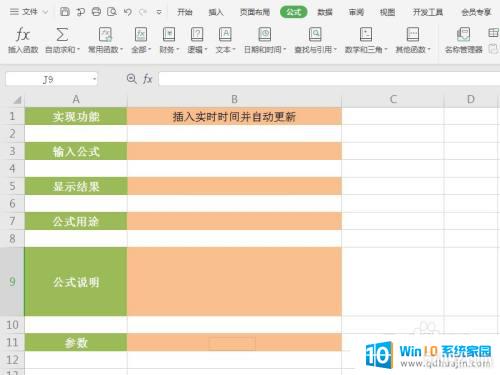This screenshot has height=375, width=500.
Task: Select cell A11 labeled 参数
Action: tap(76, 342)
